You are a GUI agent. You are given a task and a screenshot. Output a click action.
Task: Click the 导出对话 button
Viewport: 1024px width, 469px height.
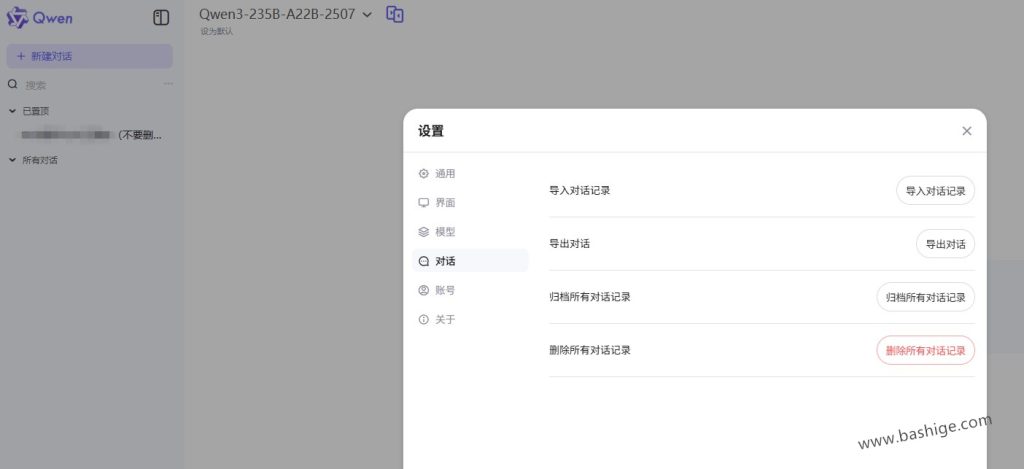[945, 244]
